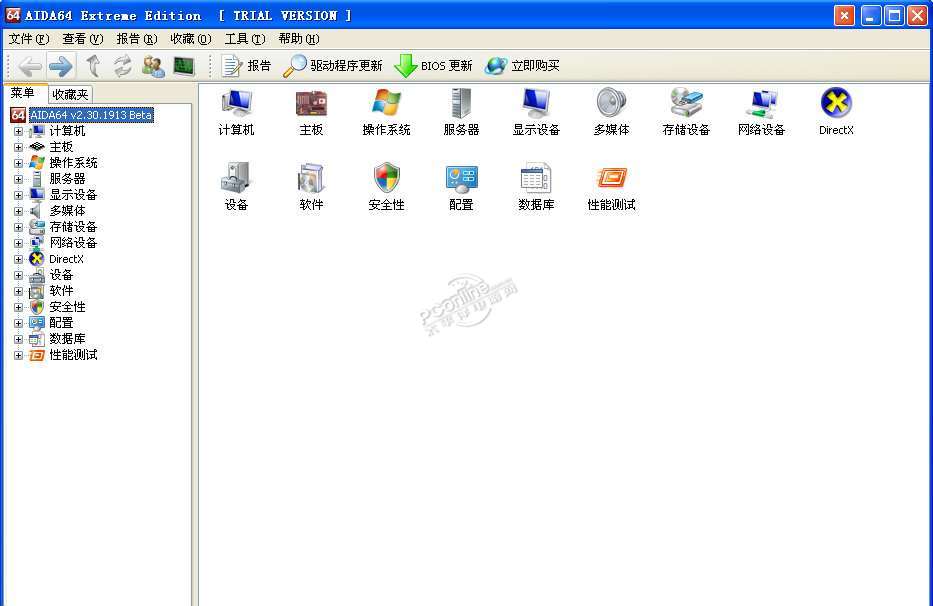The image size is (933, 606).
Task: Click the 立即购买 buy now button
Action: click(x=522, y=65)
